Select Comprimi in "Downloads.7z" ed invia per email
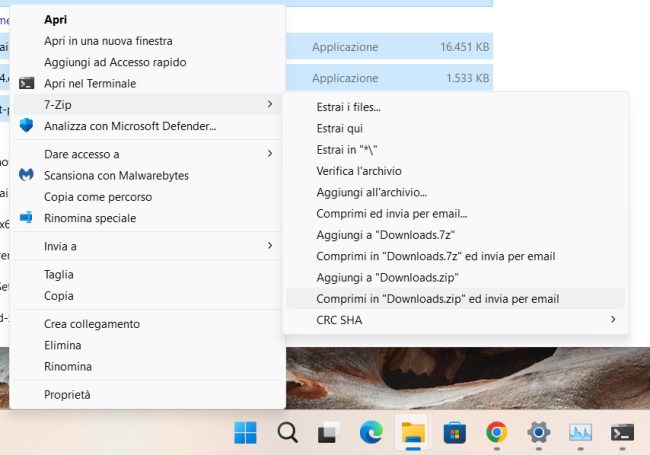The width and height of the screenshot is (650, 455). [436, 256]
